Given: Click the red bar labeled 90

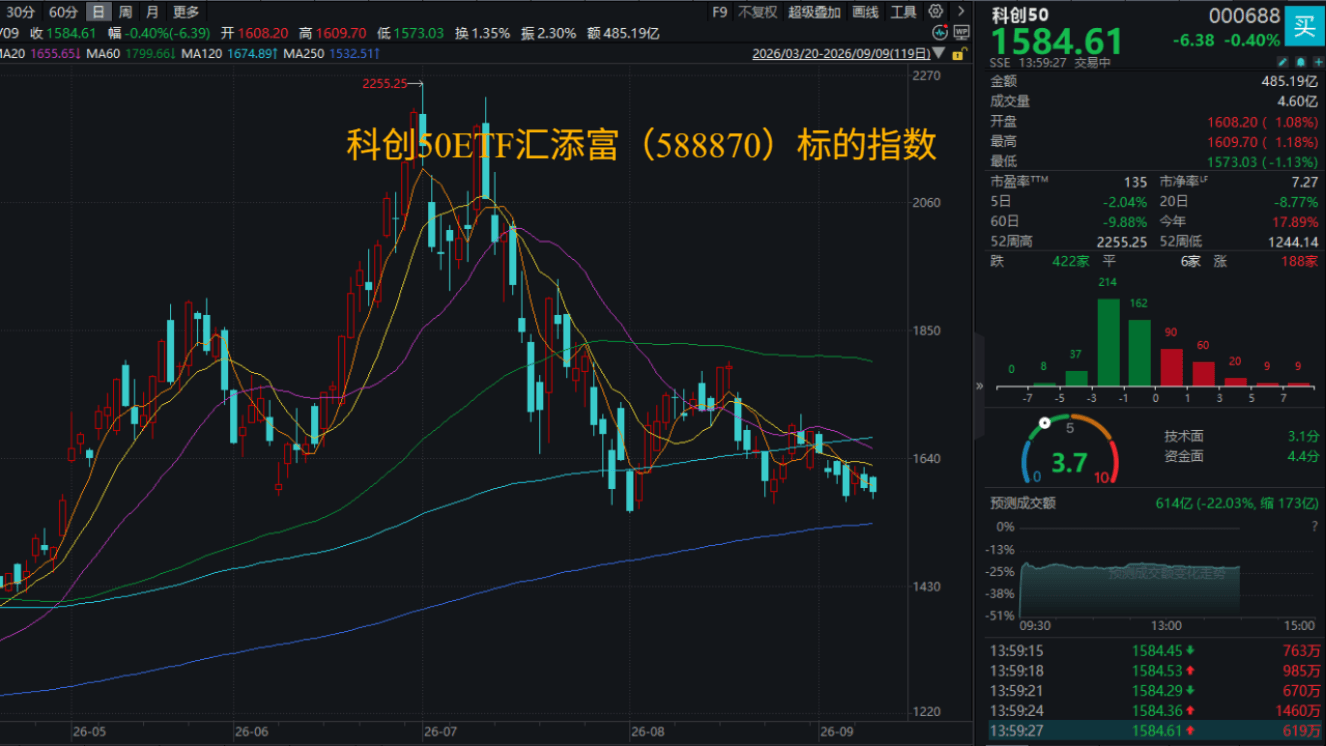Looking at the screenshot, I should coord(1171,367).
